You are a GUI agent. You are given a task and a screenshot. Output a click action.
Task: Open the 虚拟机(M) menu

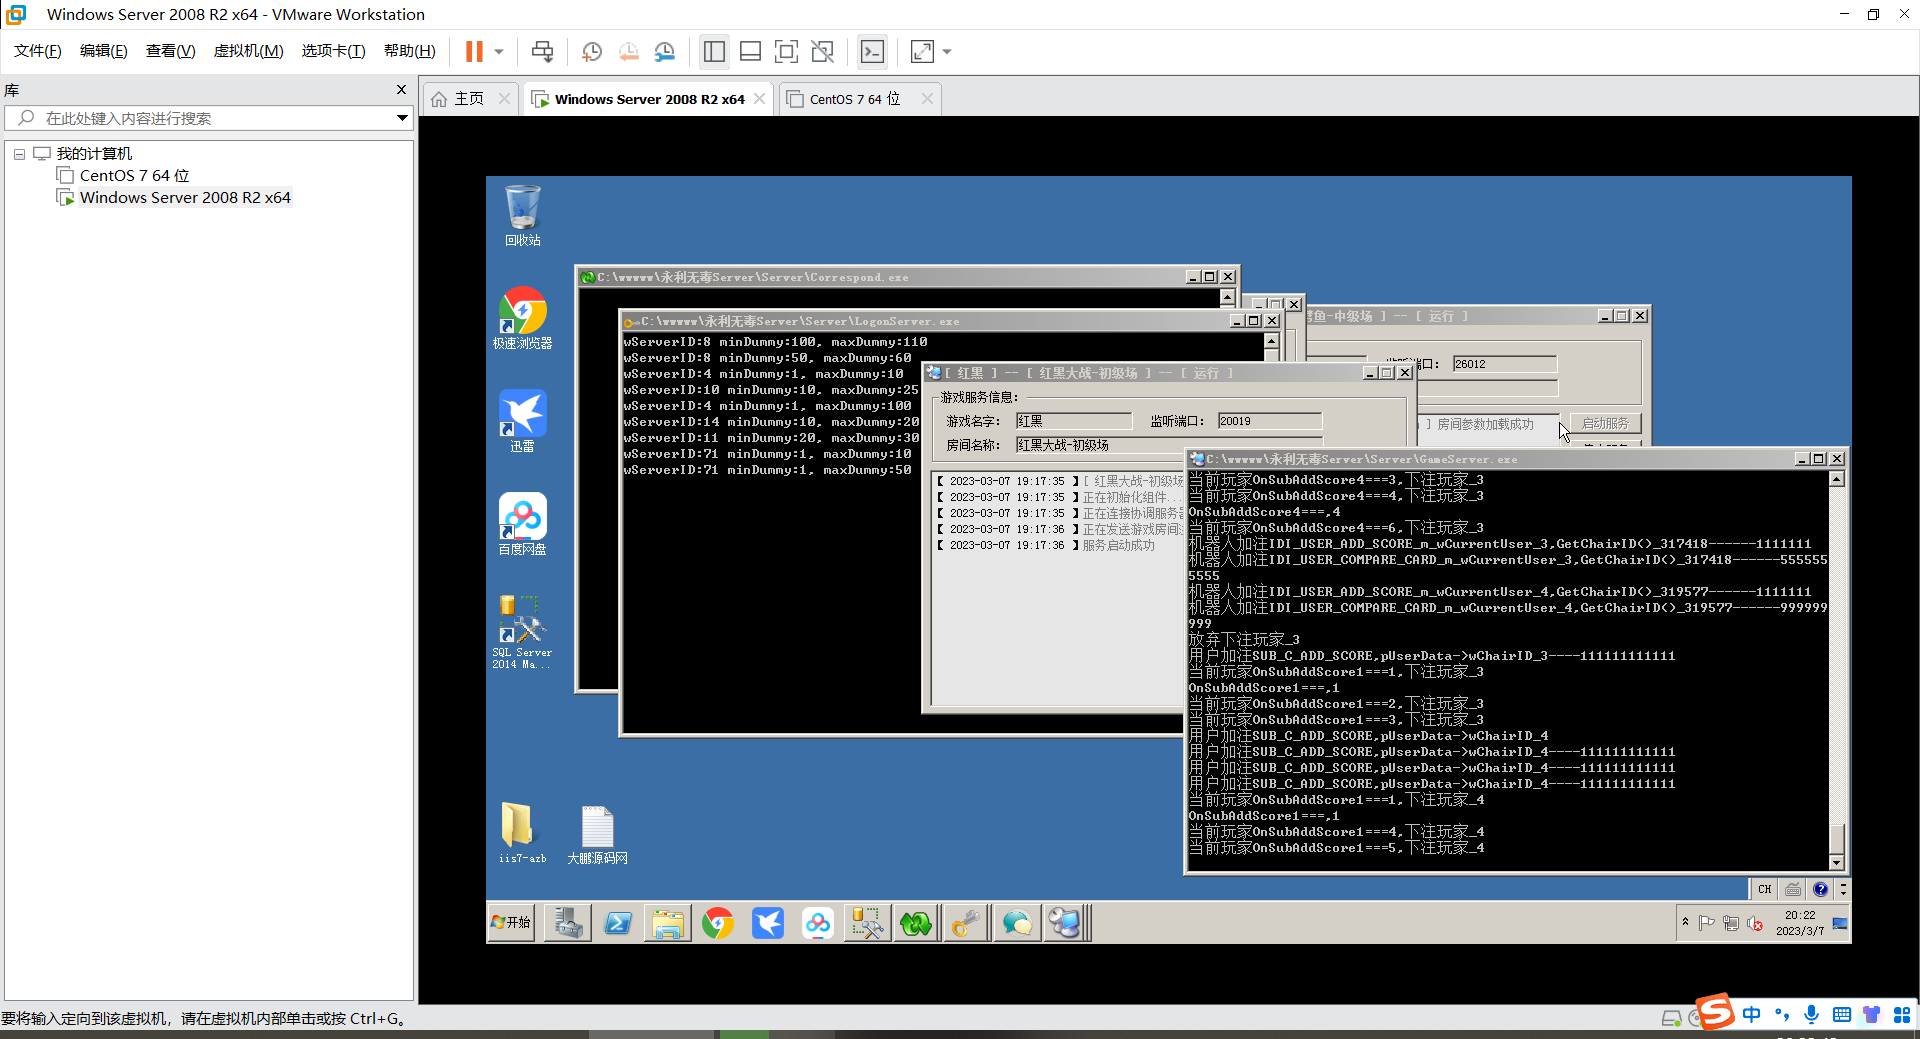click(248, 51)
